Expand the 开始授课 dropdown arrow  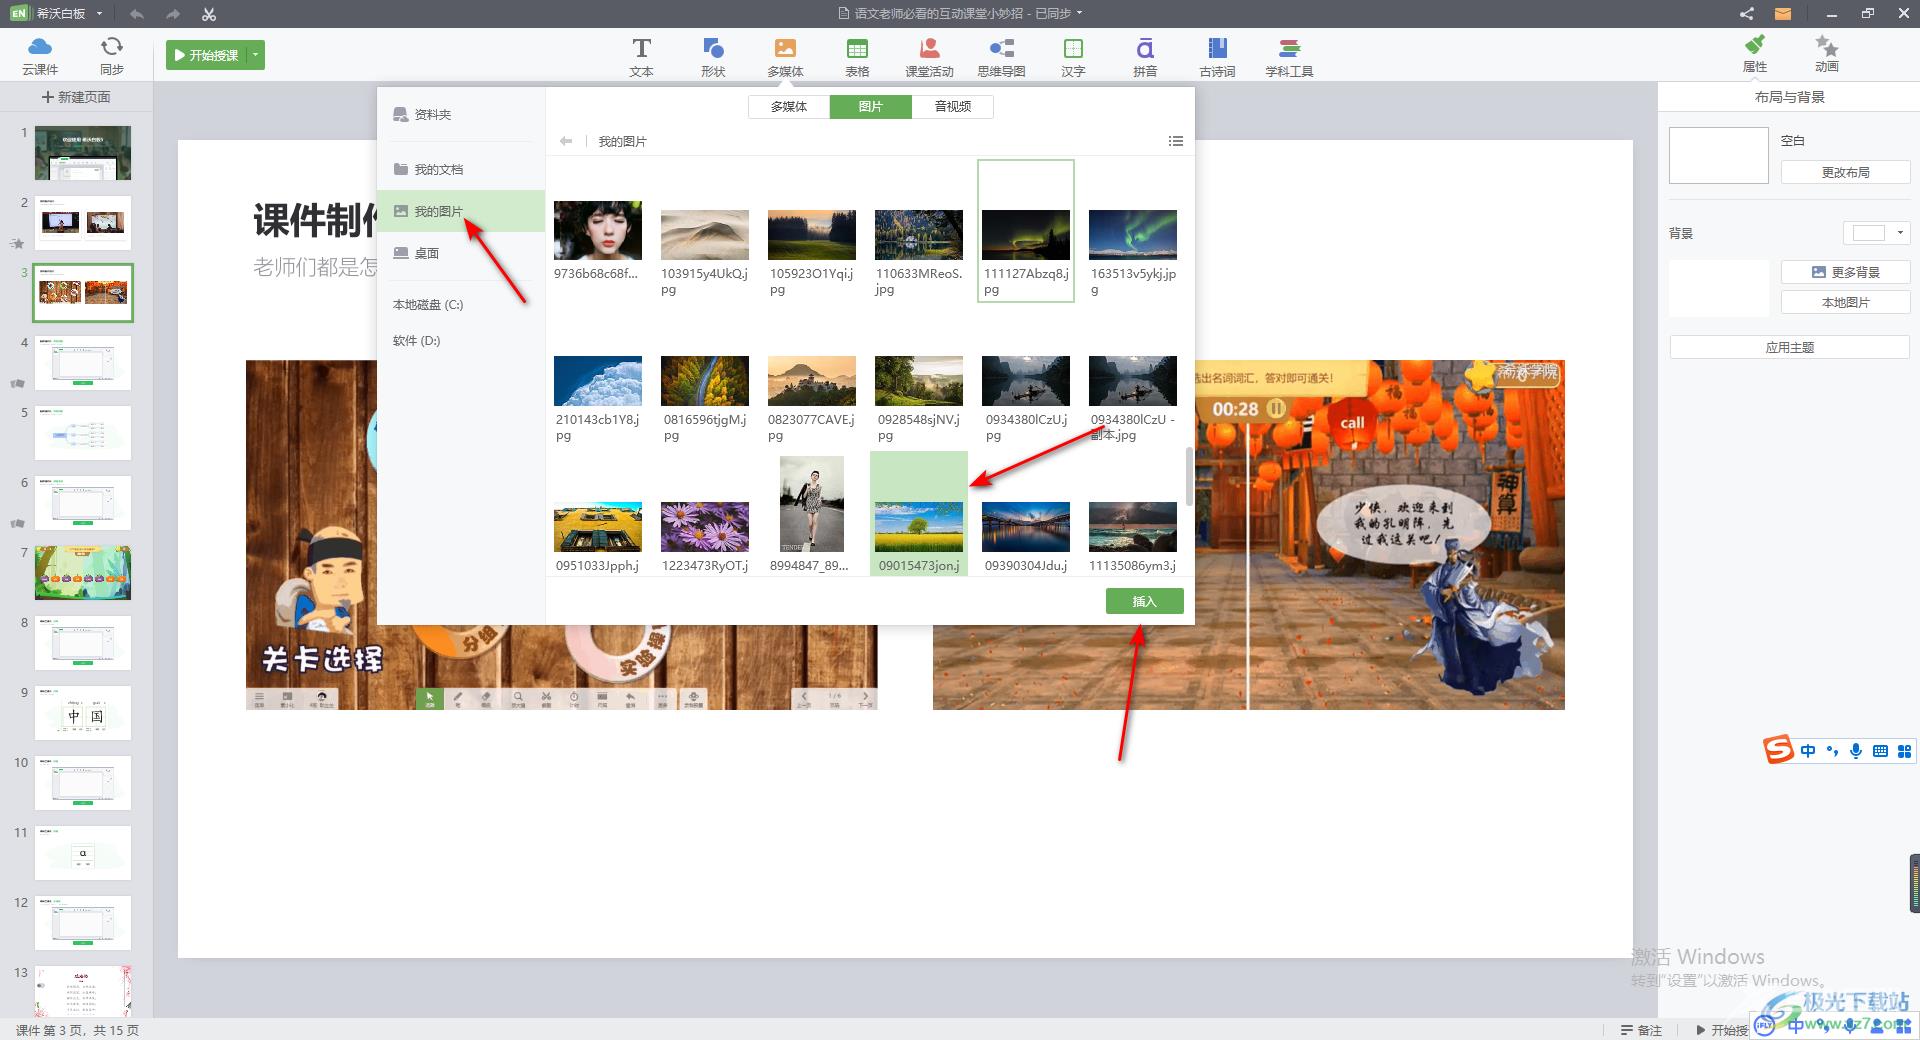256,55
